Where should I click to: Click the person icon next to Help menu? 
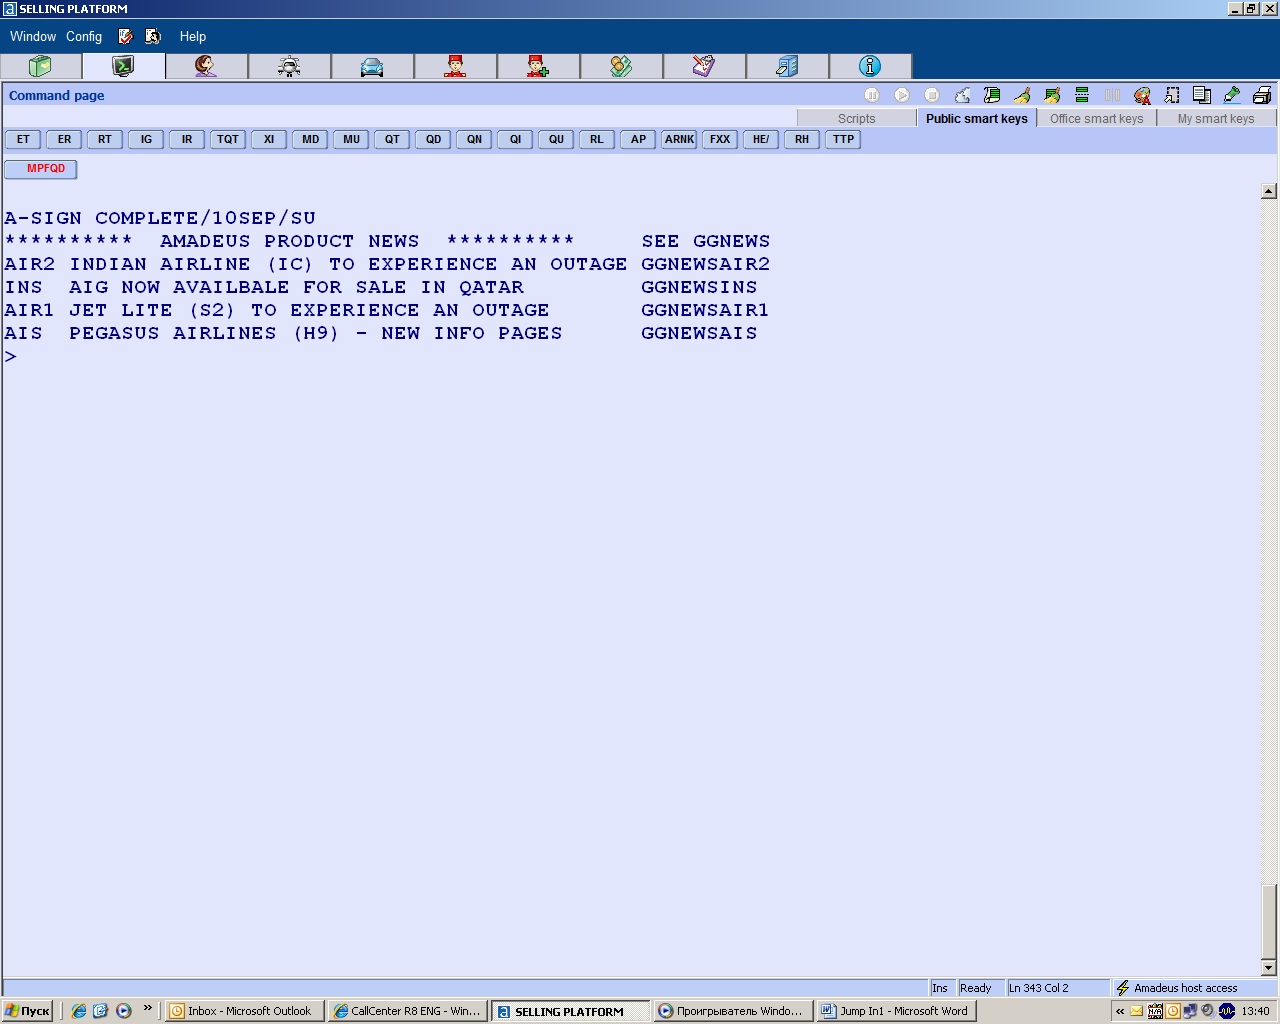click(153, 36)
